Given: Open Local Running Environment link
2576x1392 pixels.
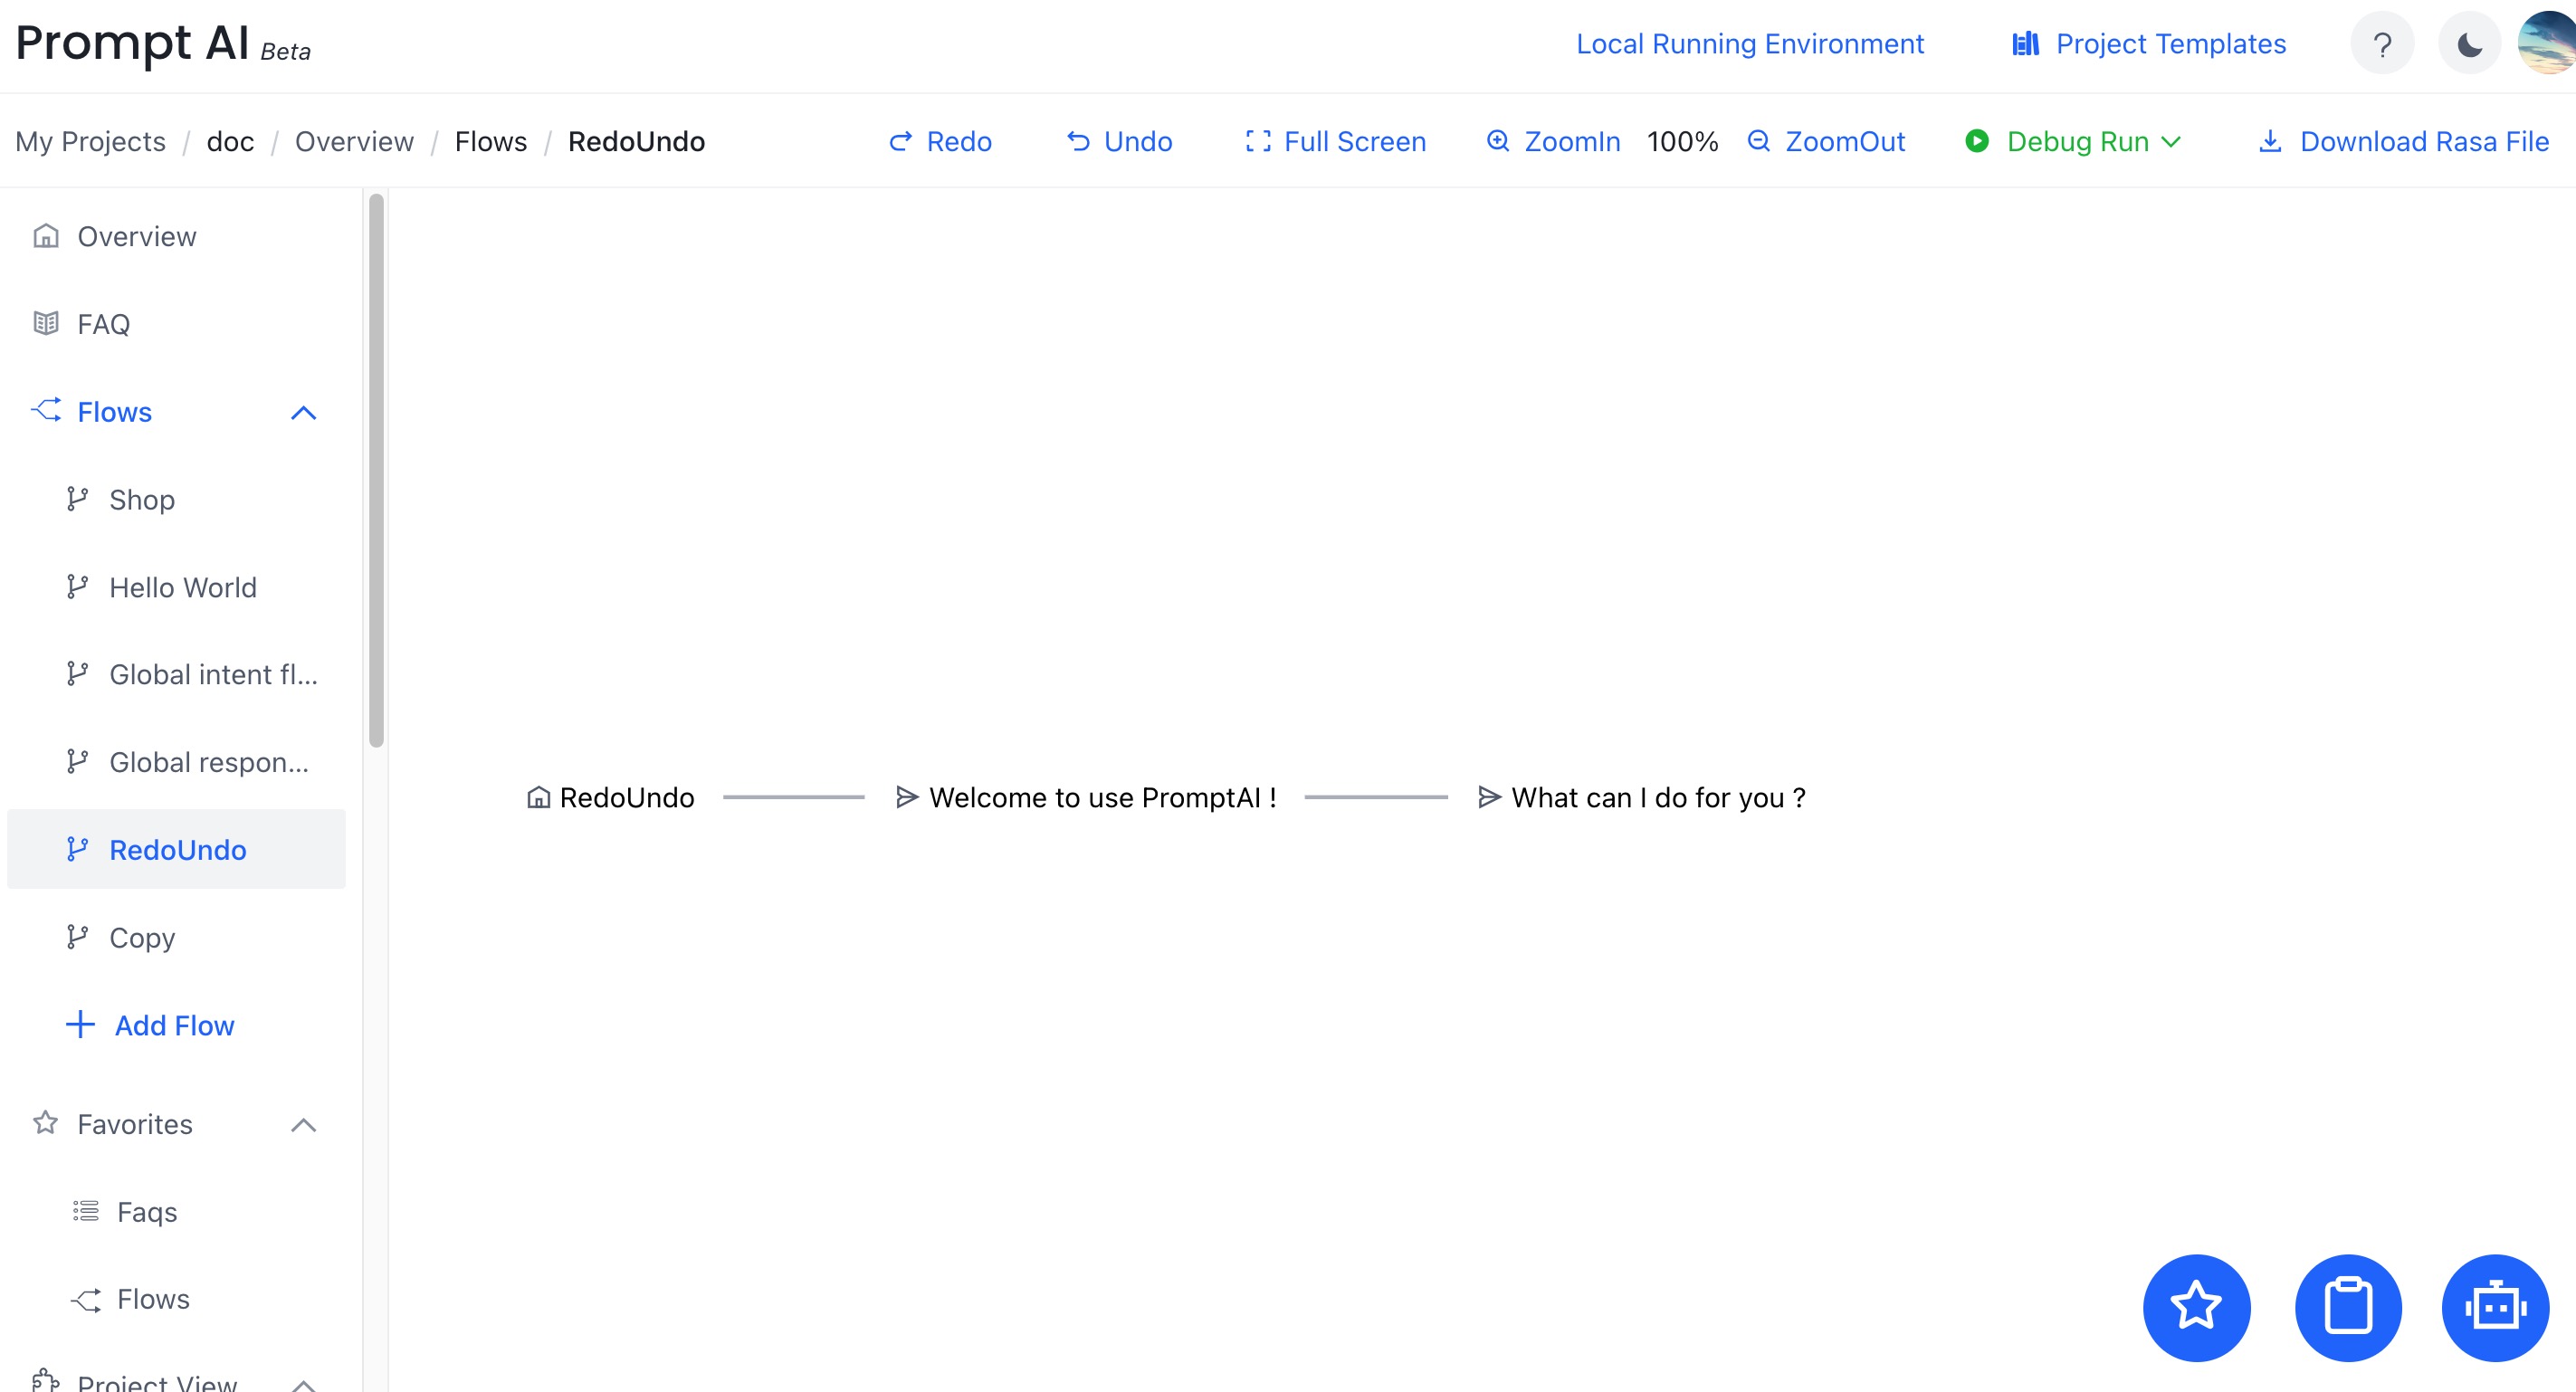Looking at the screenshot, I should click(1750, 44).
